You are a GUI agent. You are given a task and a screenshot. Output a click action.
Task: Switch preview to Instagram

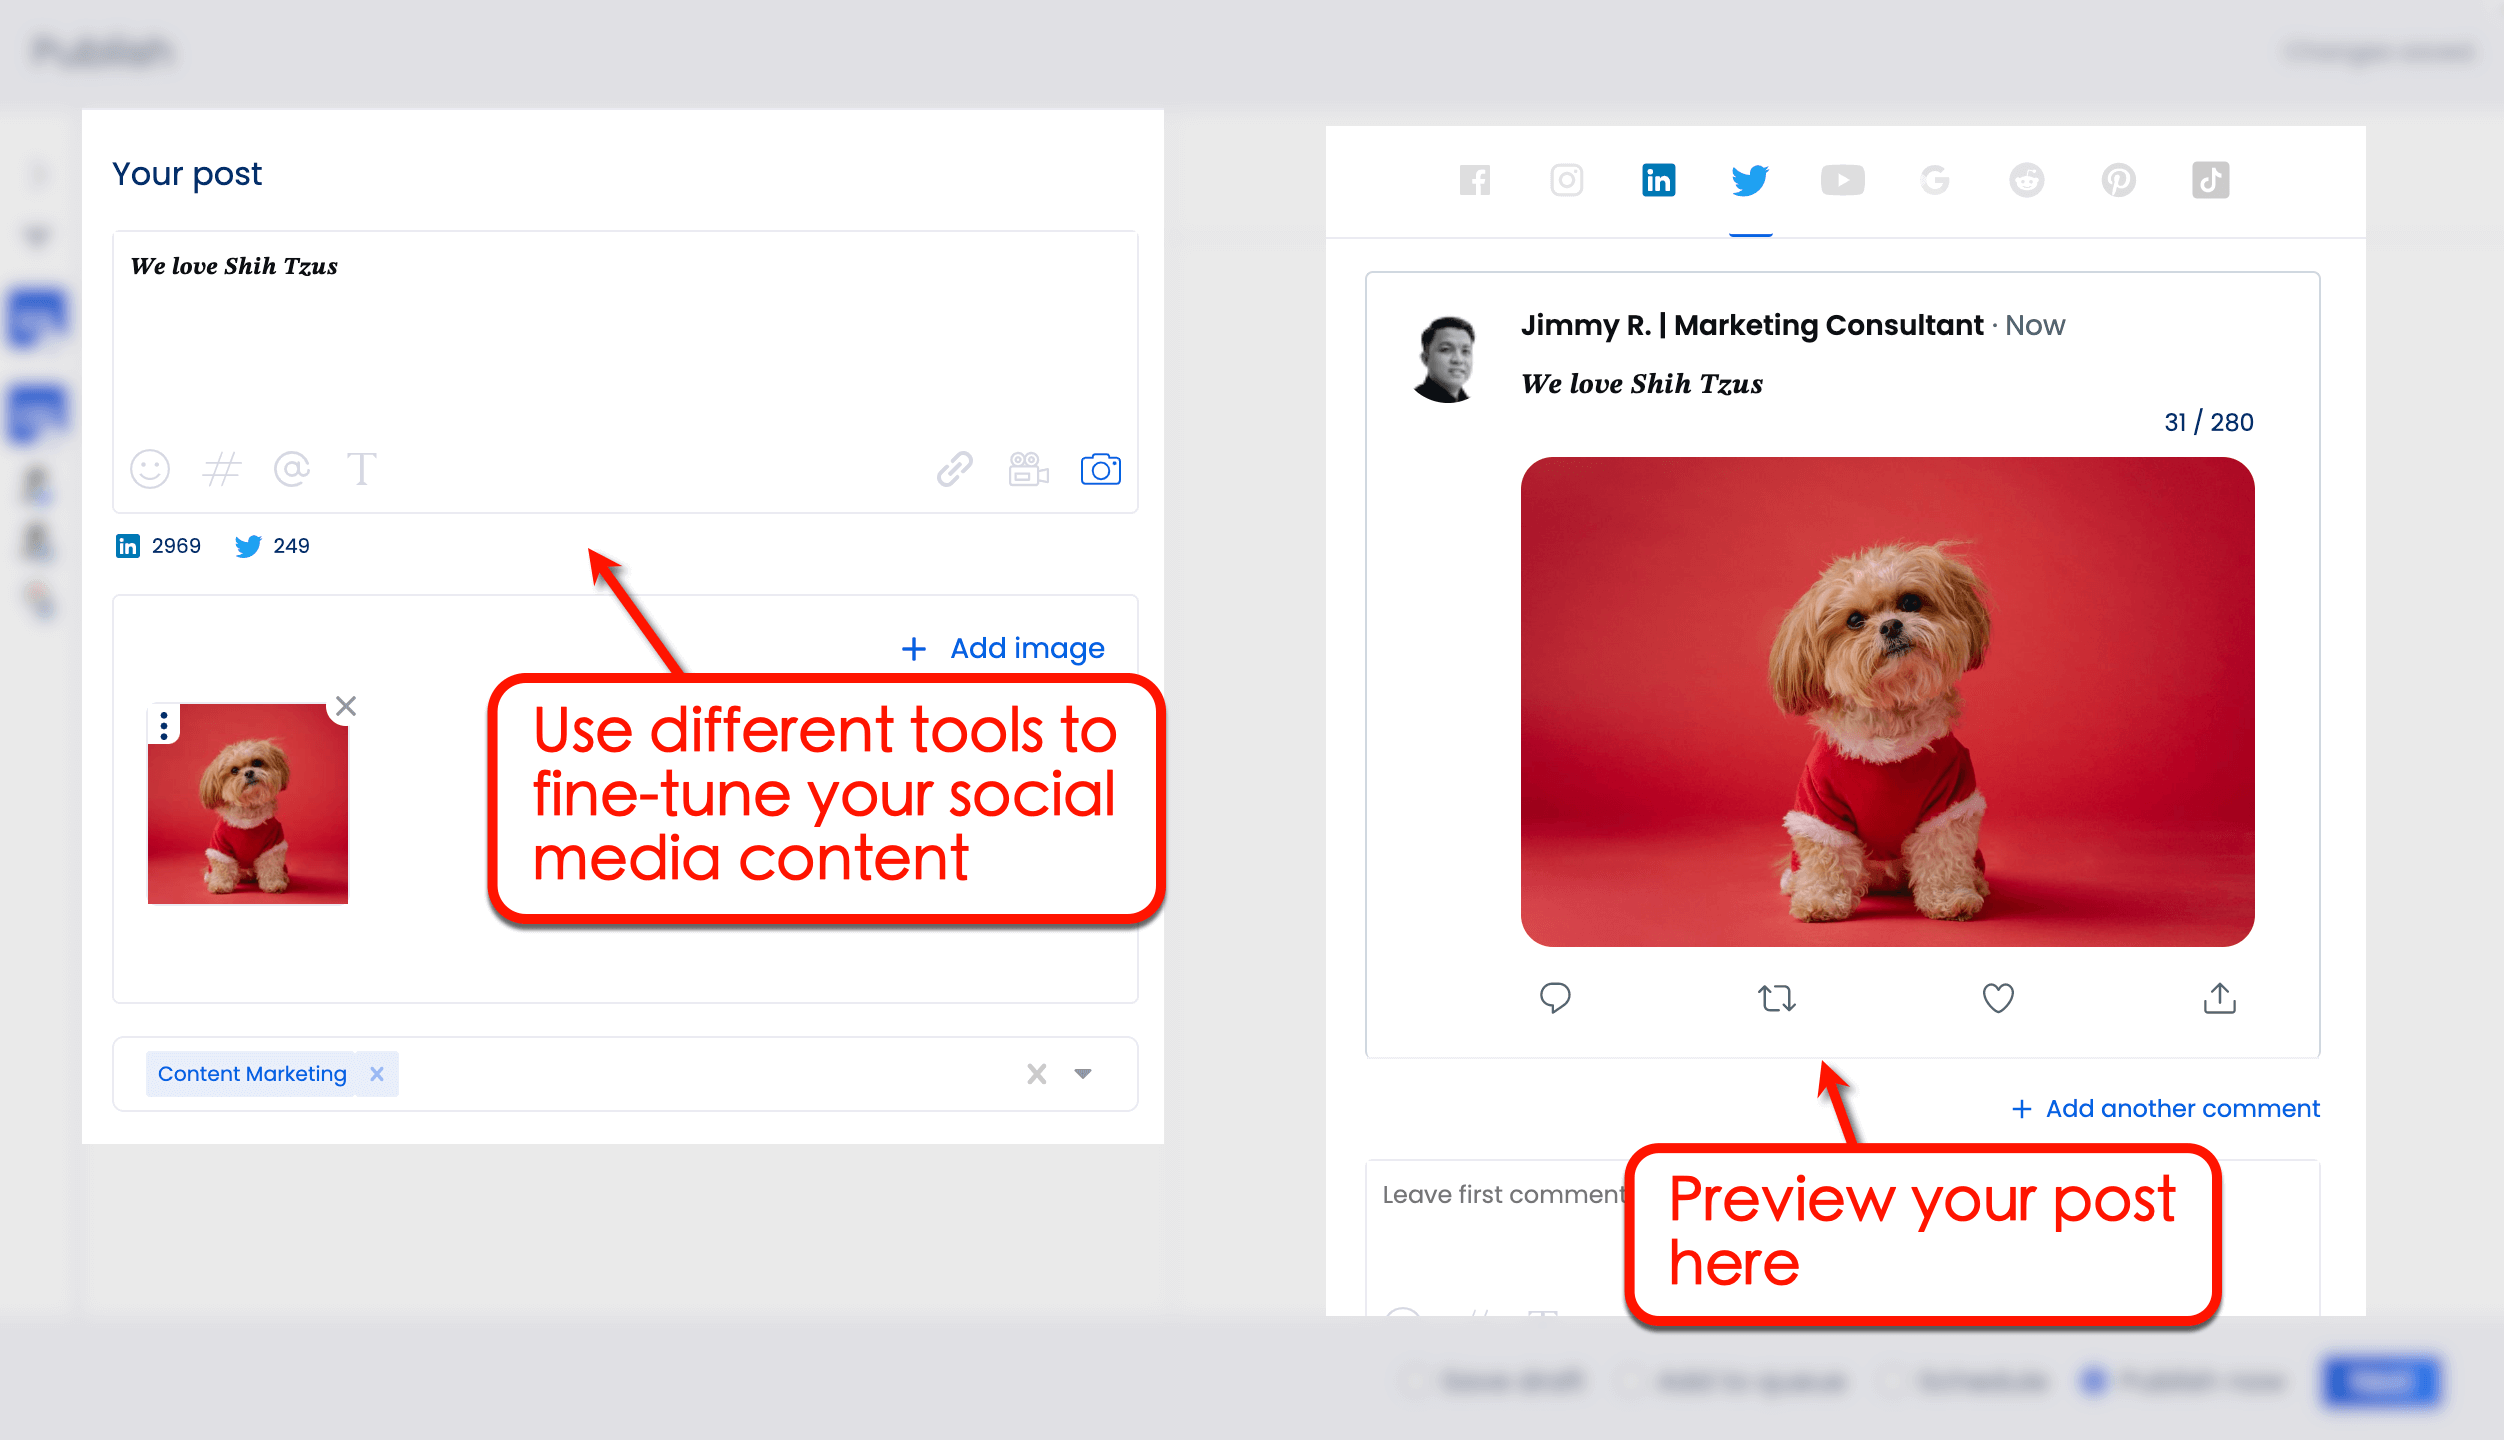(x=1566, y=180)
